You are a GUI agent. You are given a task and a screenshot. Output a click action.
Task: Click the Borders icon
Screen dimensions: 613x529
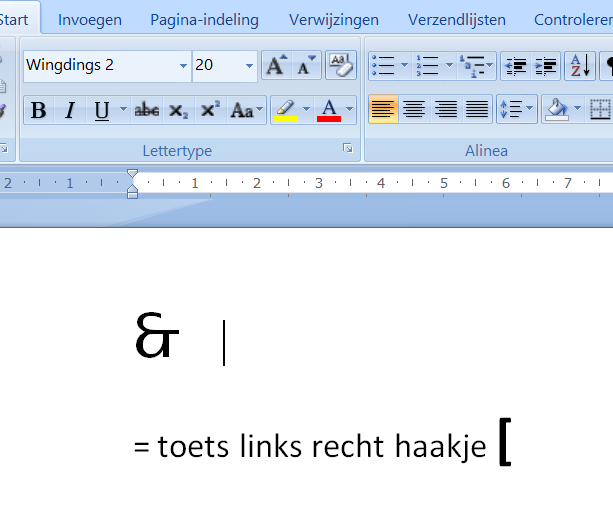pos(600,109)
